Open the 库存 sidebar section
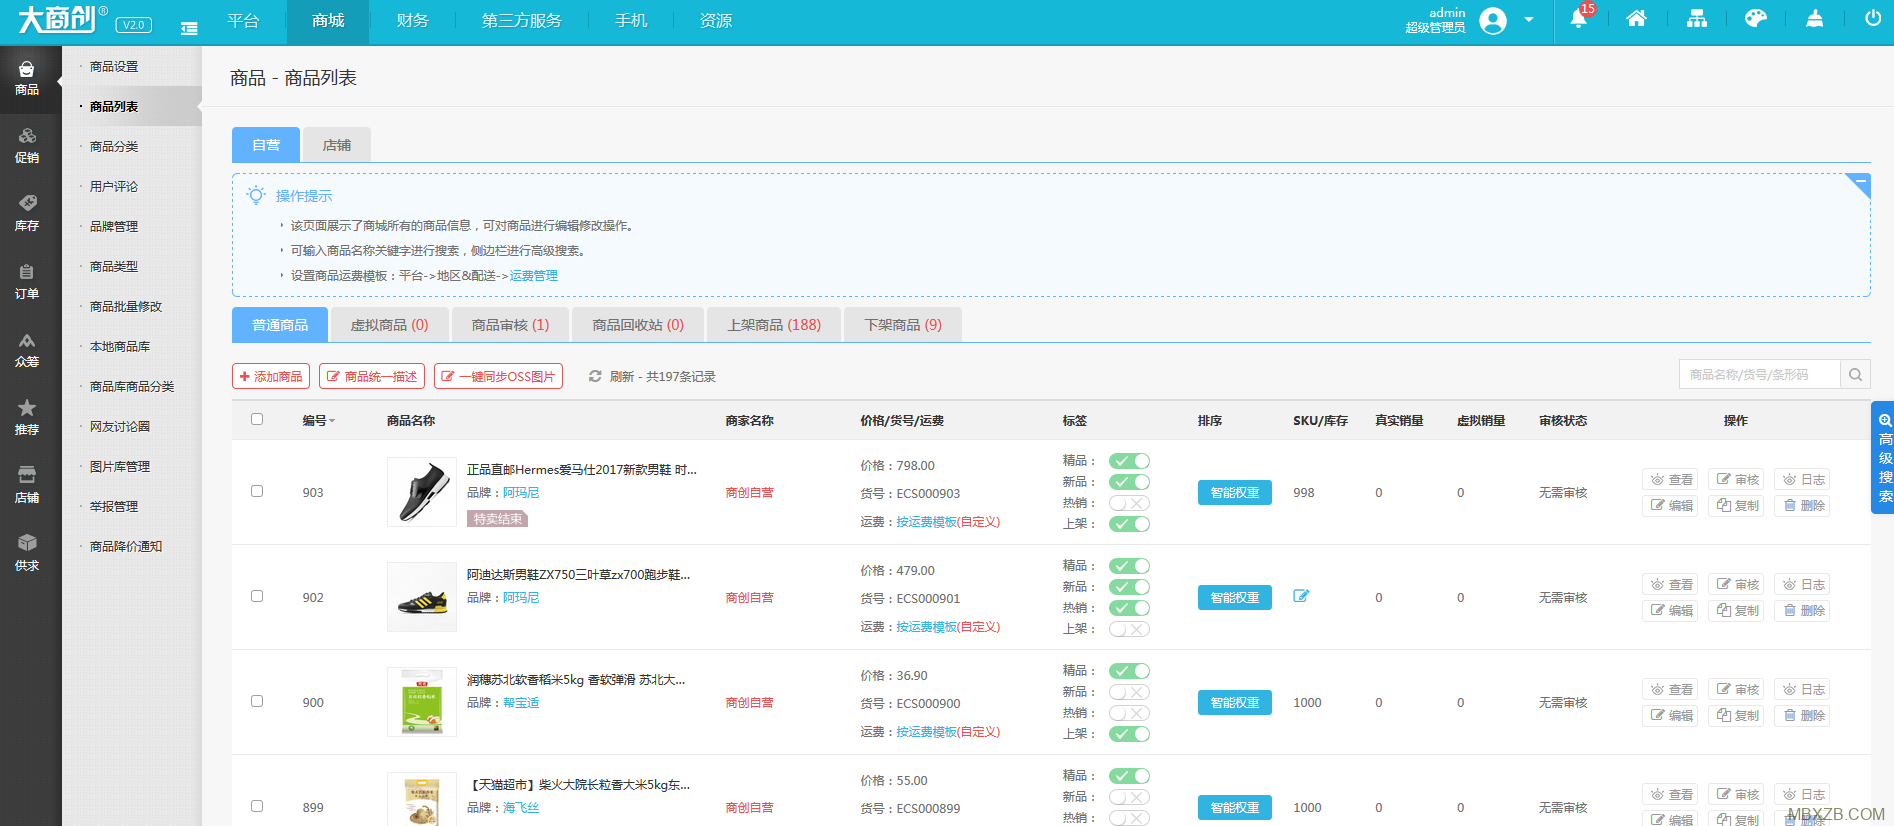1894x826 pixels. tap(27, 215)
